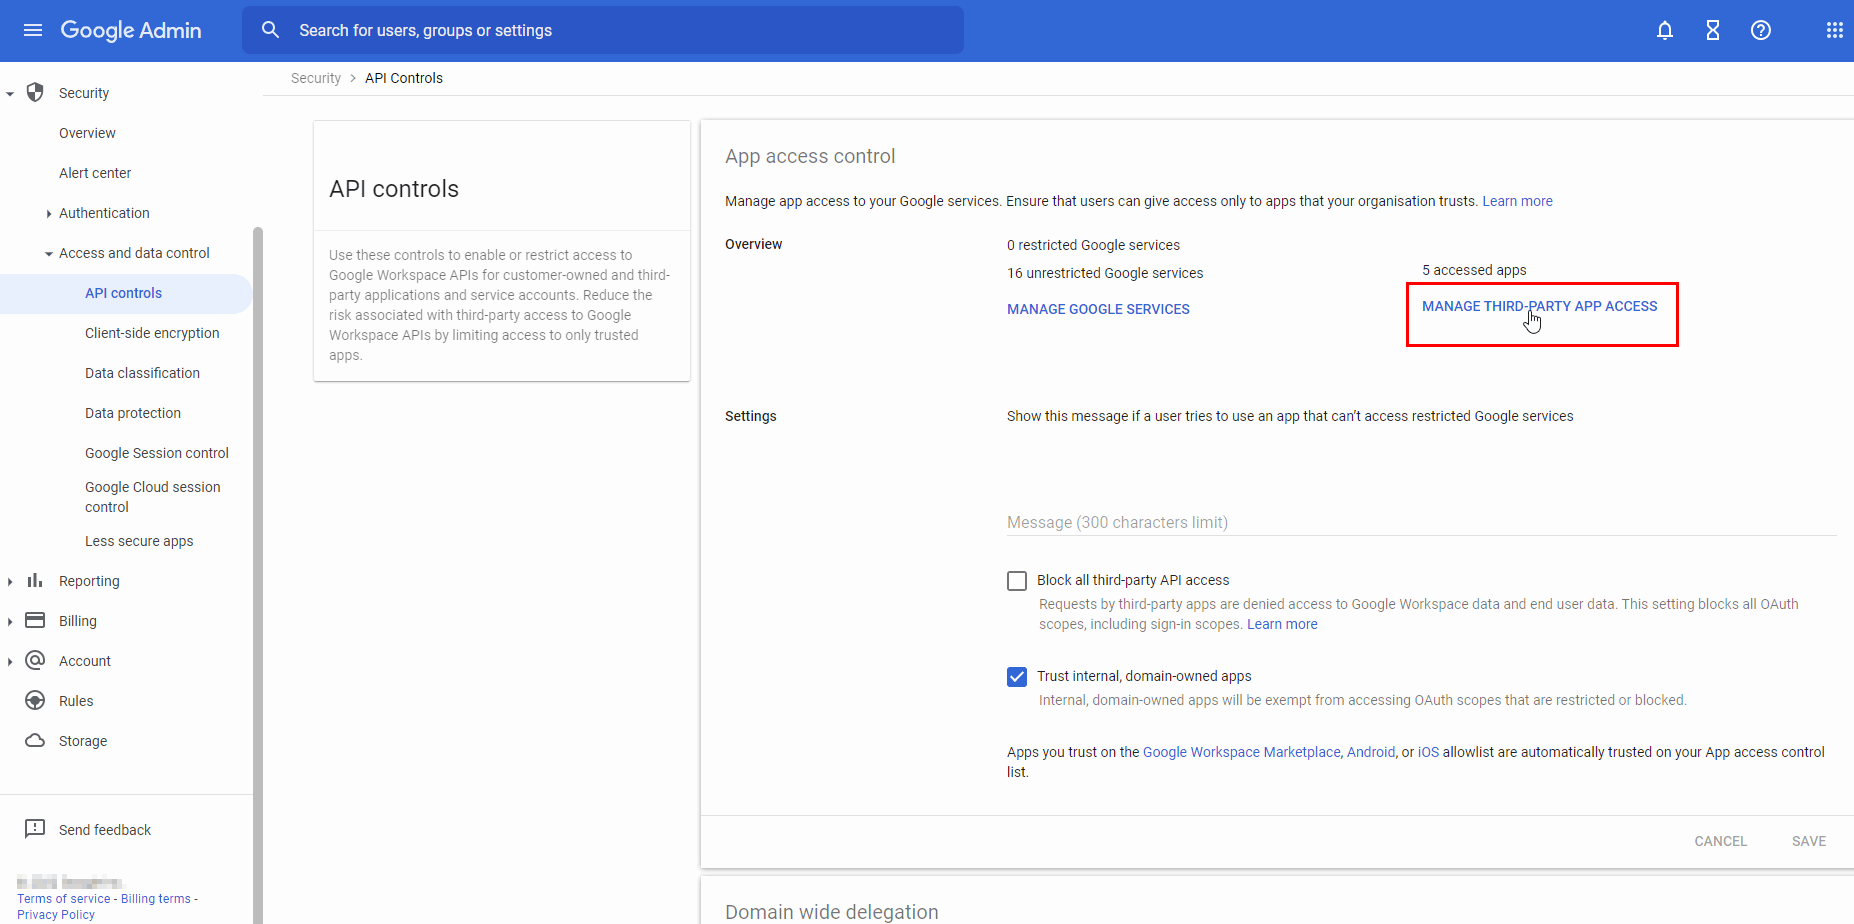Open the Client-side encryption menu item
The image size is (1854, 924).
[x=152, y=333]
